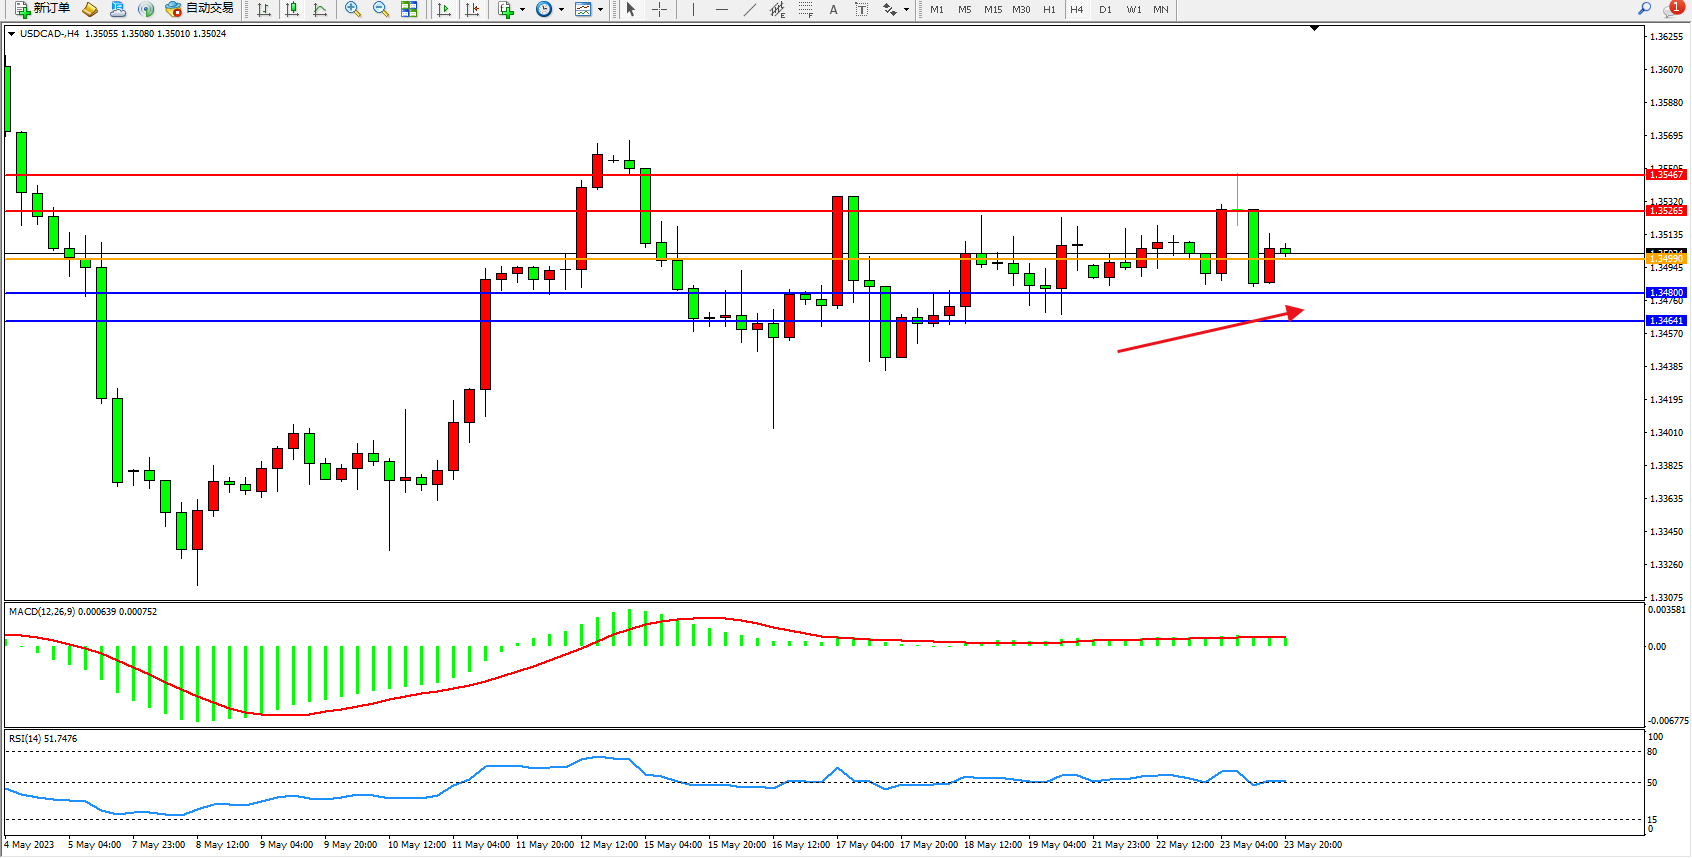Switch to the D1 timeframe

1105,9
